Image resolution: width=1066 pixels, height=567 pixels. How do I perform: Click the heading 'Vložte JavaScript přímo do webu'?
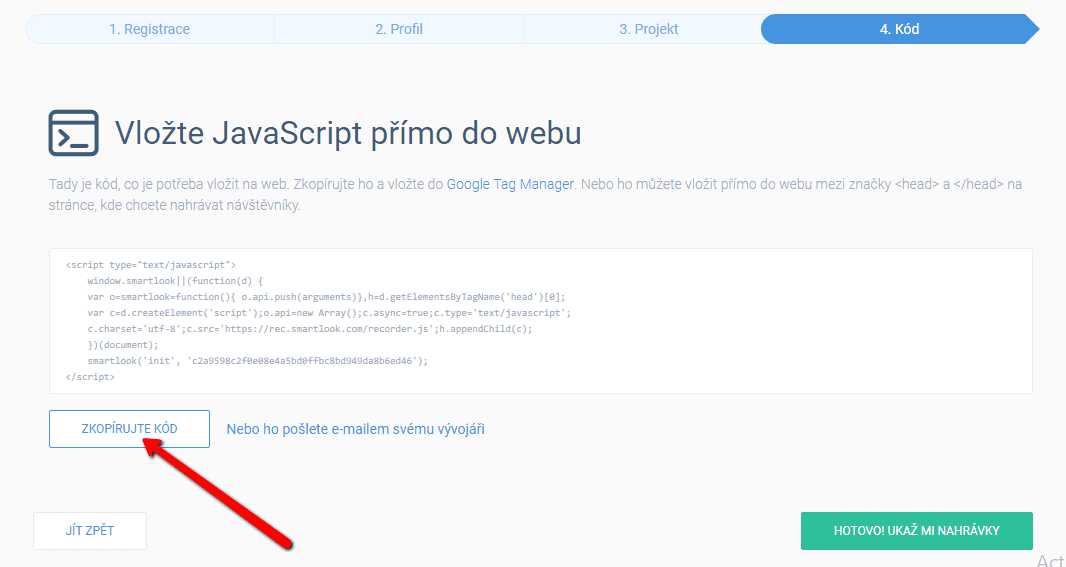point(348,133)
